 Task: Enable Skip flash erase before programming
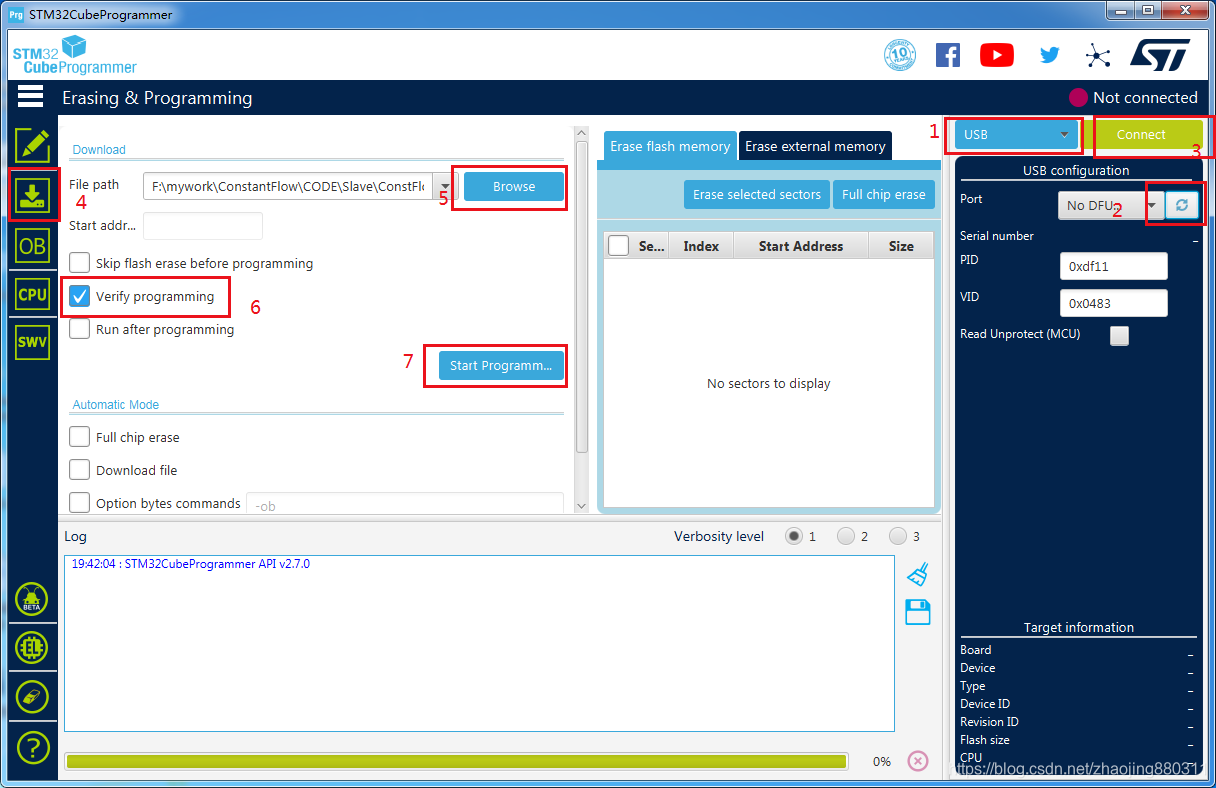[79, 263]
